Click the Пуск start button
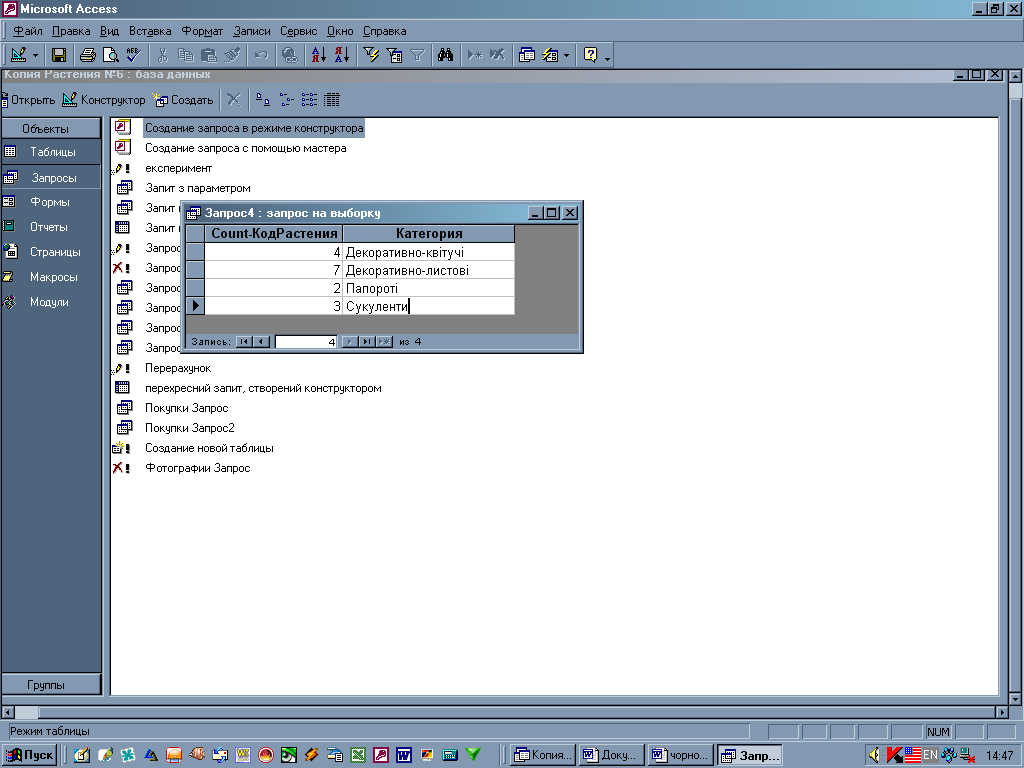Viewport: 1024px width, 768px height. (30, 755)
